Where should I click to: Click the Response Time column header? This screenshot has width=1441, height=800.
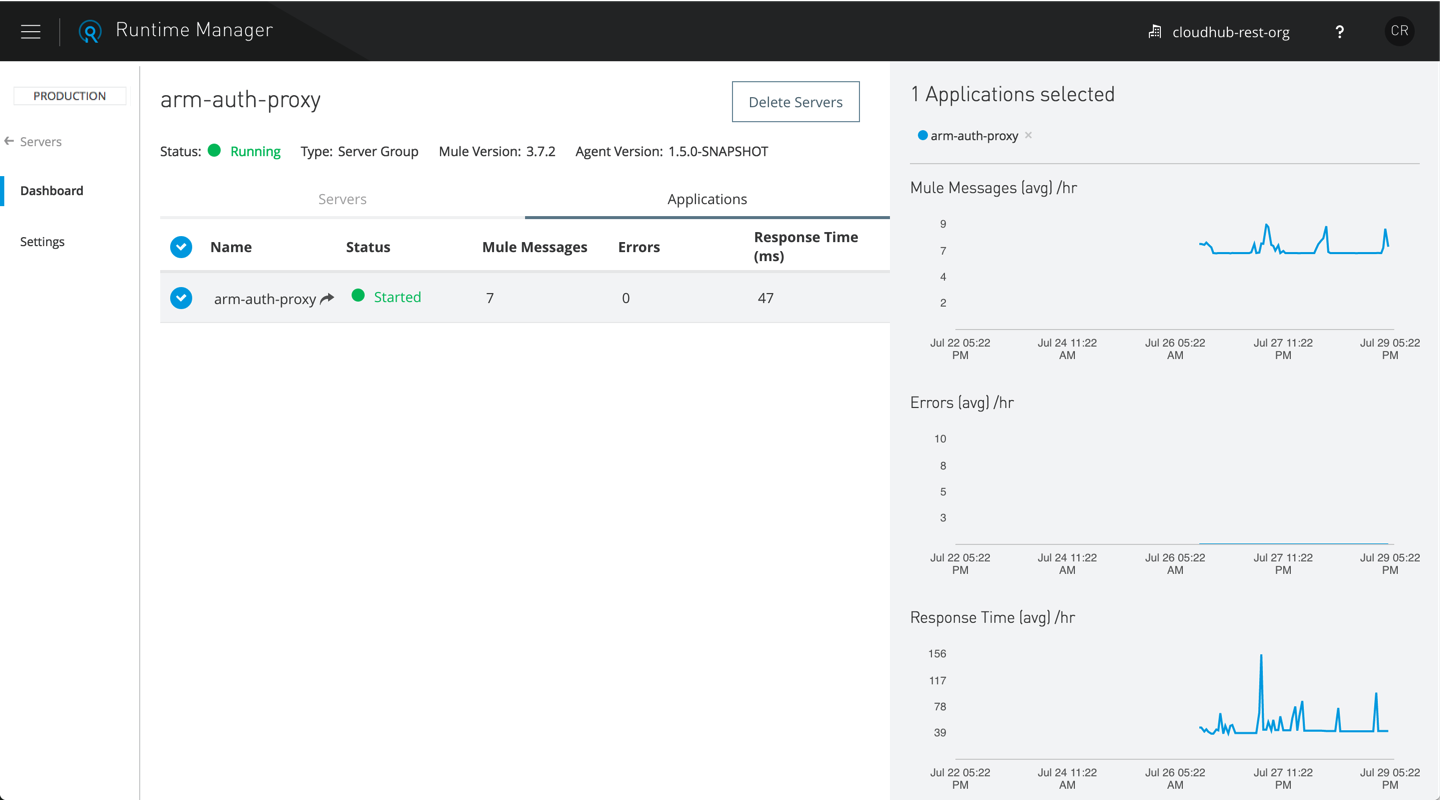[805, 246]
